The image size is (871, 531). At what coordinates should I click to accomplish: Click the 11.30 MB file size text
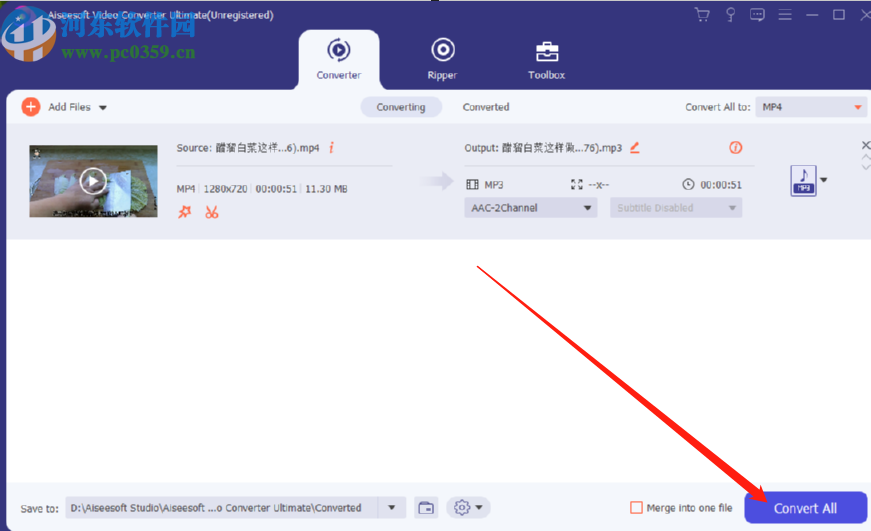(327, 189)
